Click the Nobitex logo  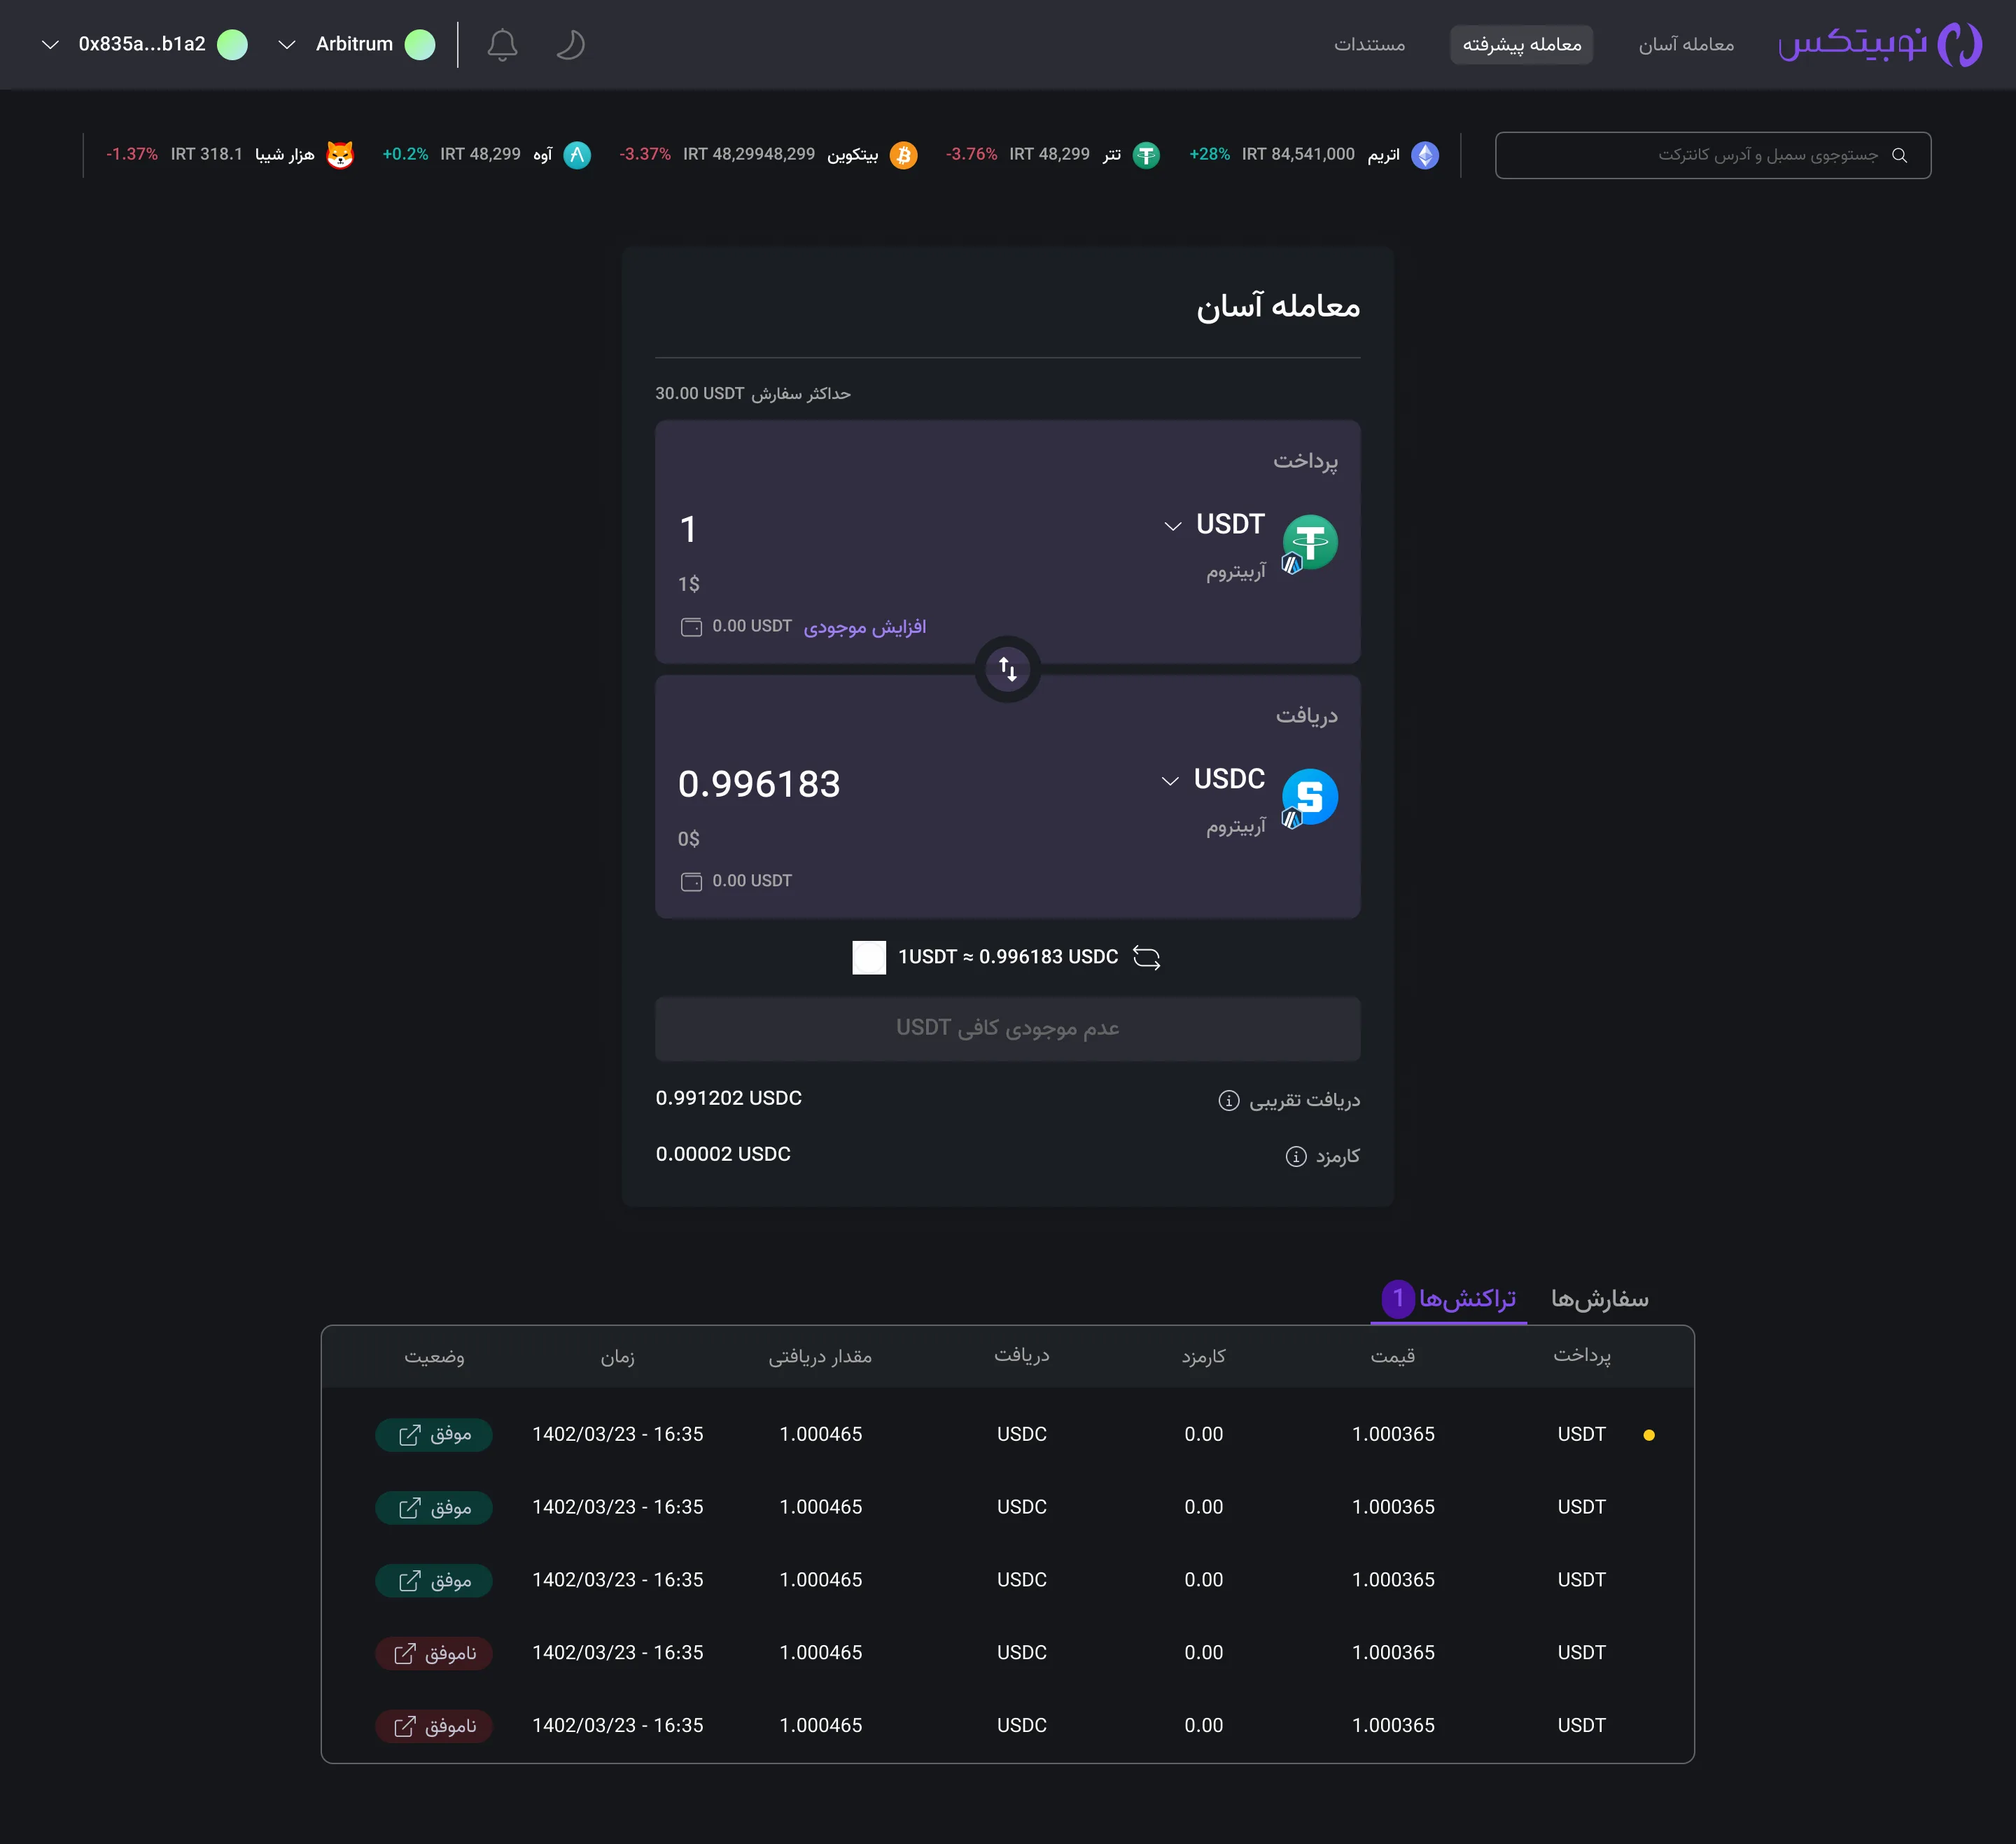point(1879,44)
